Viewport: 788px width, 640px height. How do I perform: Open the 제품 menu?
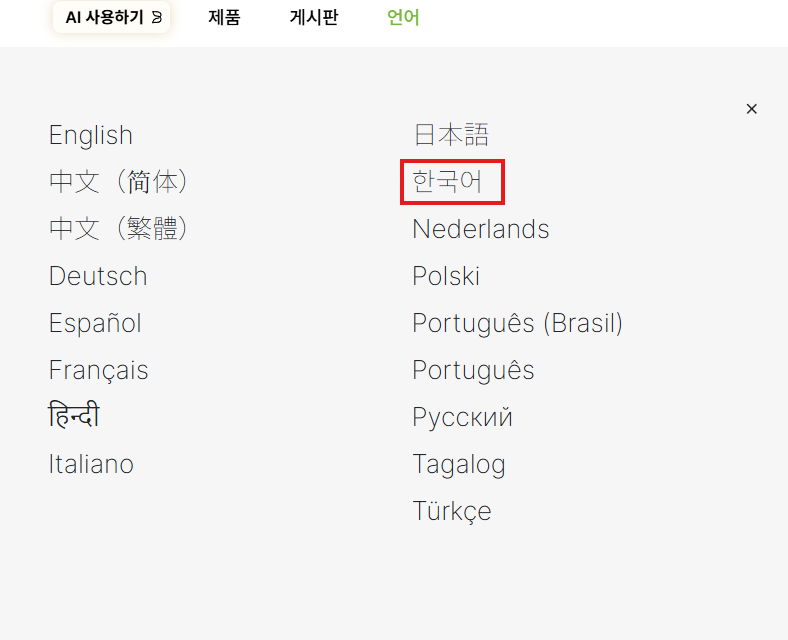(x=224, y=18)
